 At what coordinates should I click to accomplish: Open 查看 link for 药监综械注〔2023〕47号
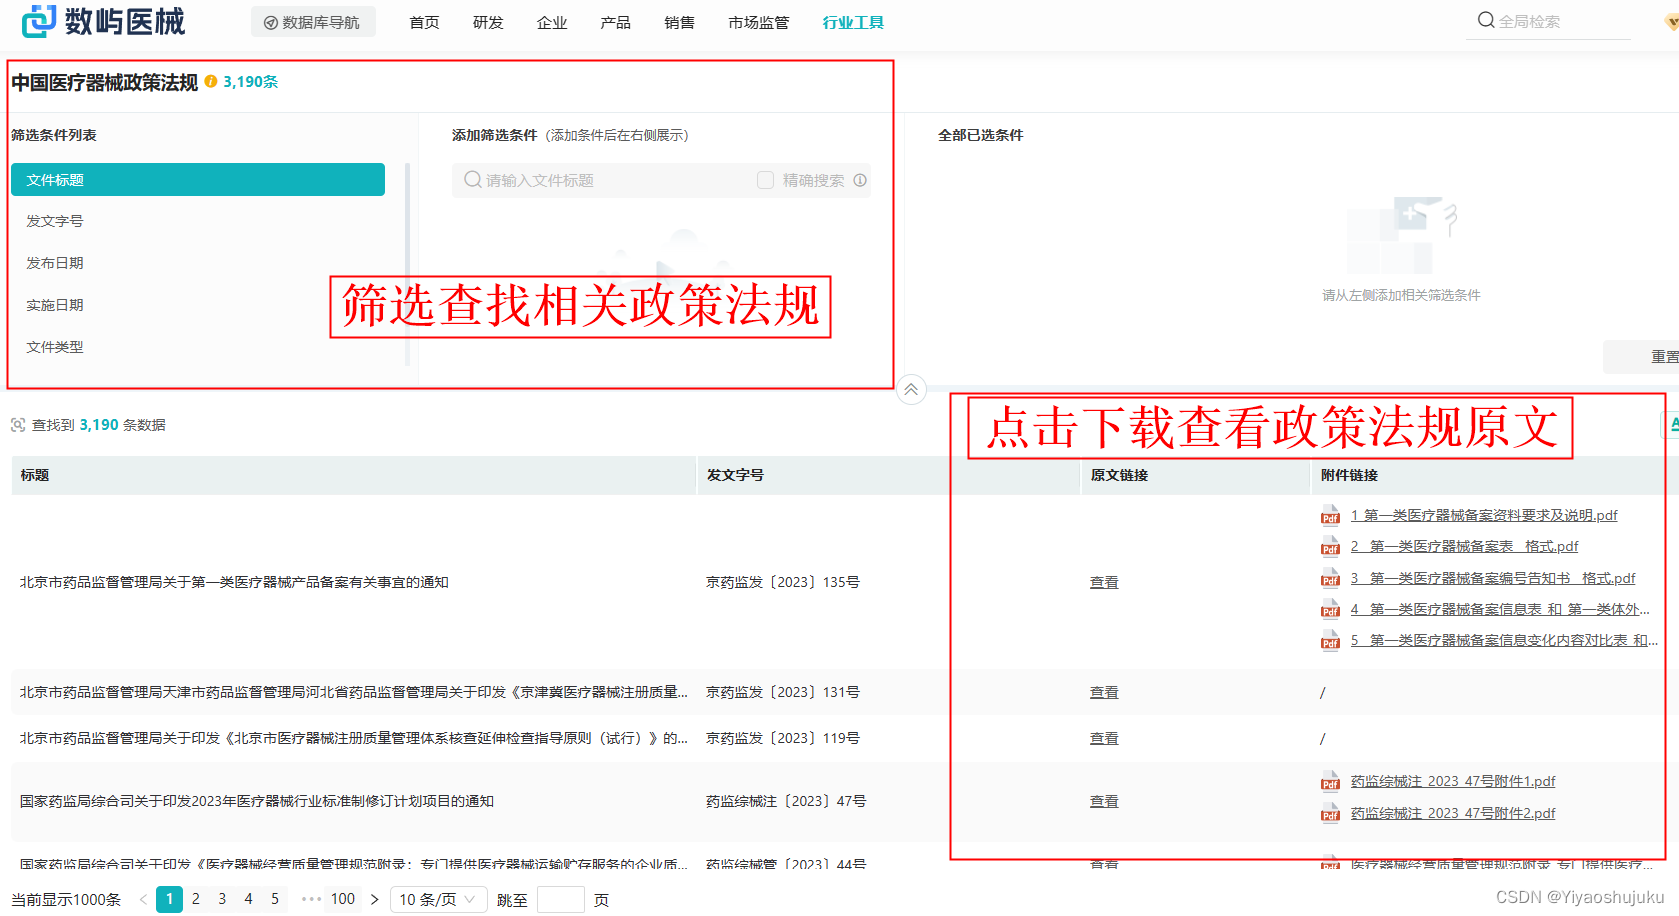[x=1104, y=801]
